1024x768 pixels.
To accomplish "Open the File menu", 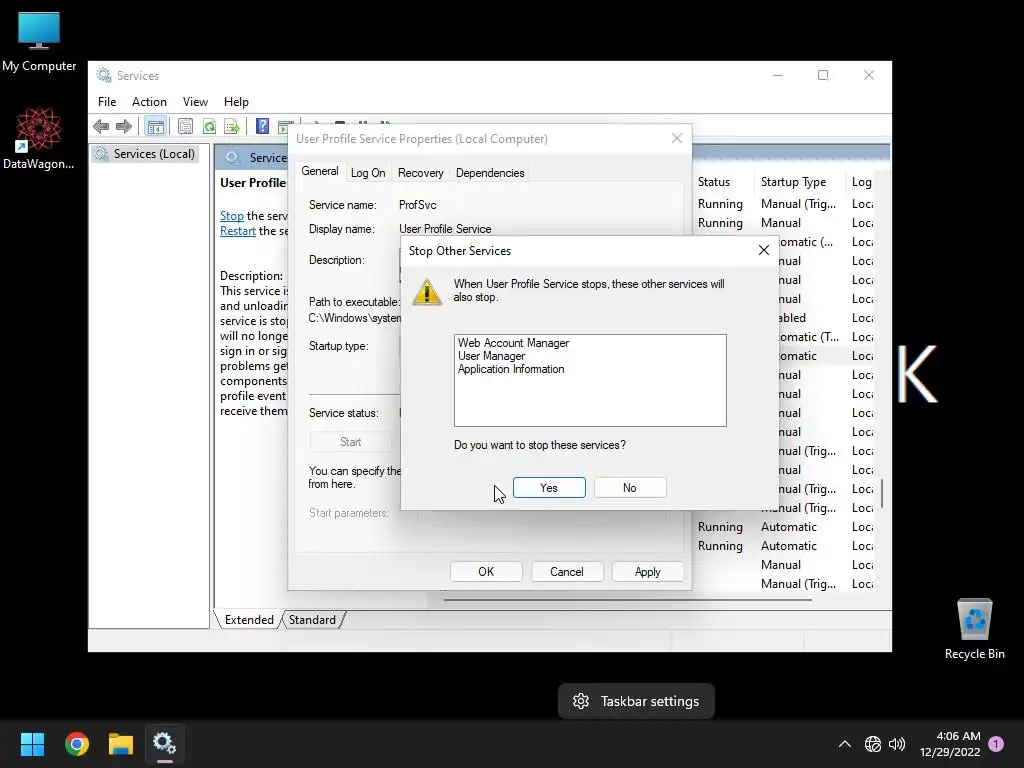I will [x=107, y=102].
